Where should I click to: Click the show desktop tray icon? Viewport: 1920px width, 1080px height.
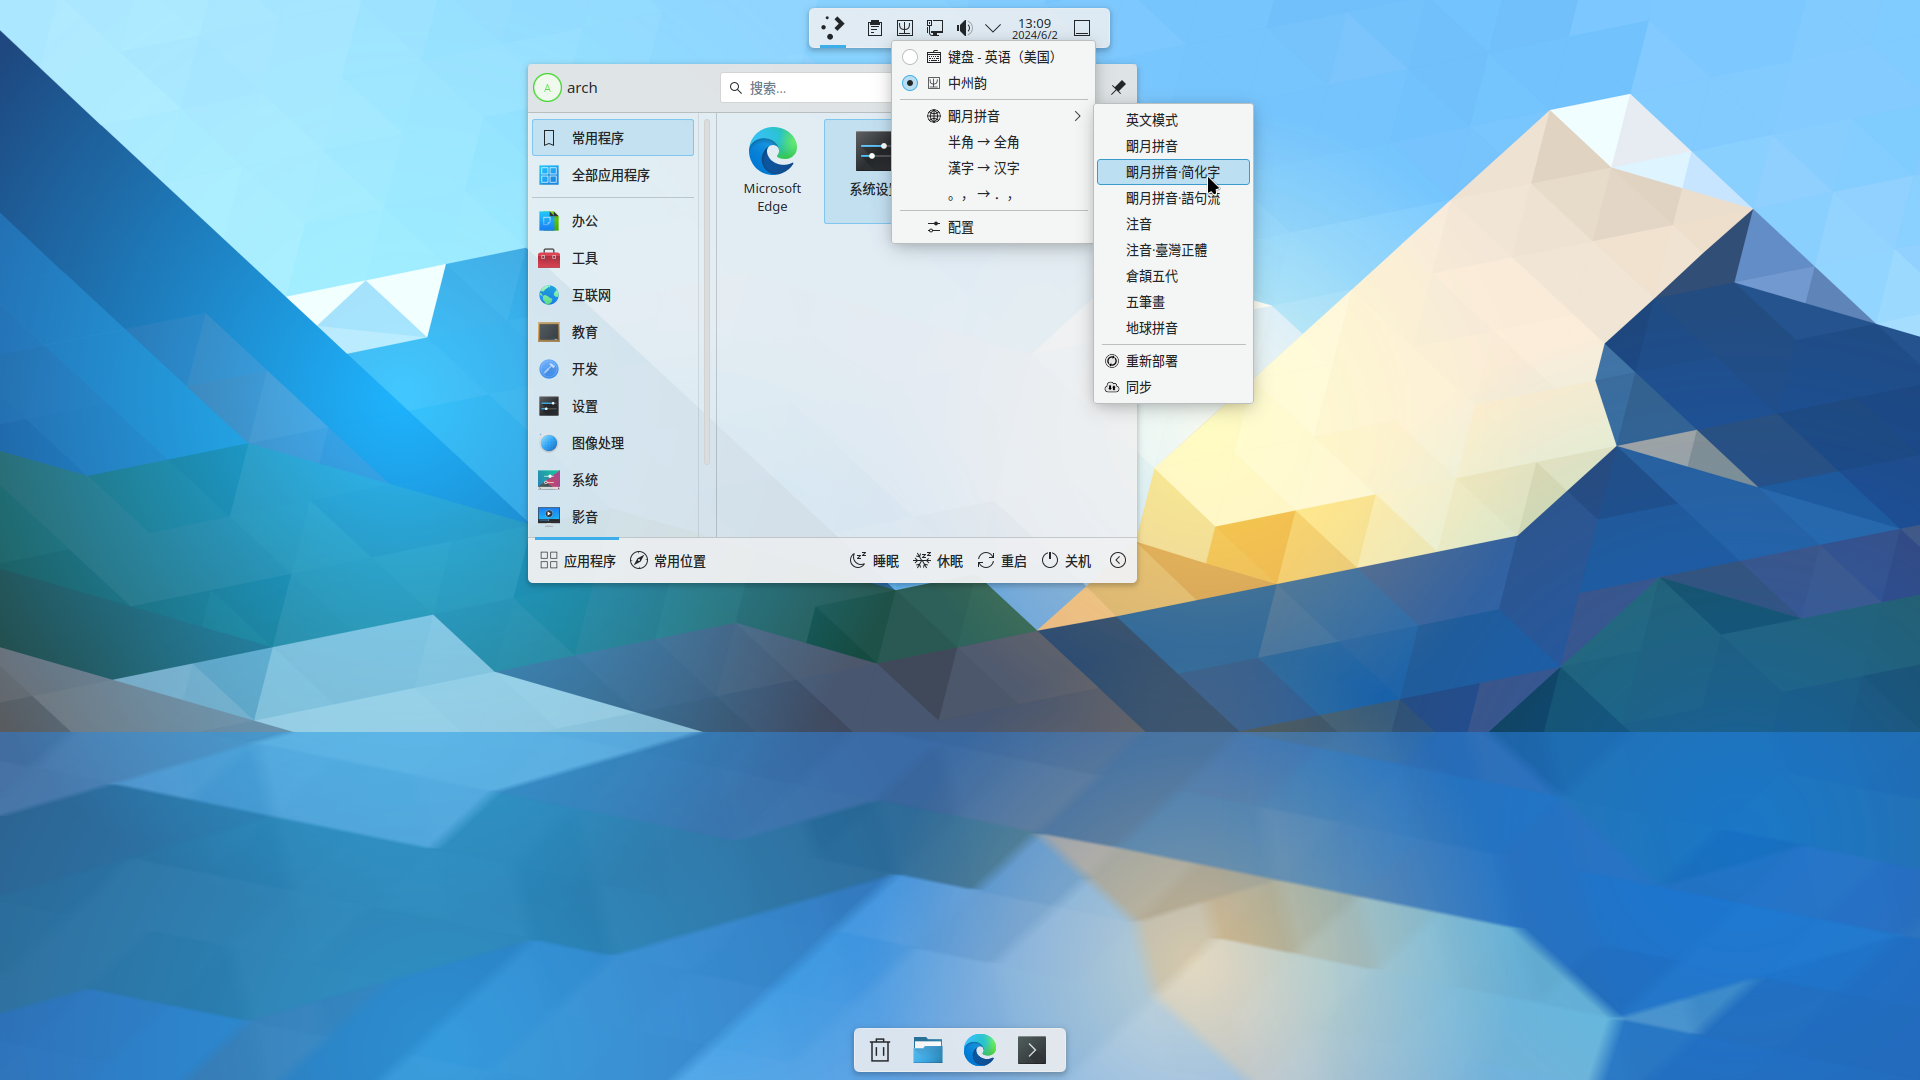pos(1082,28)
